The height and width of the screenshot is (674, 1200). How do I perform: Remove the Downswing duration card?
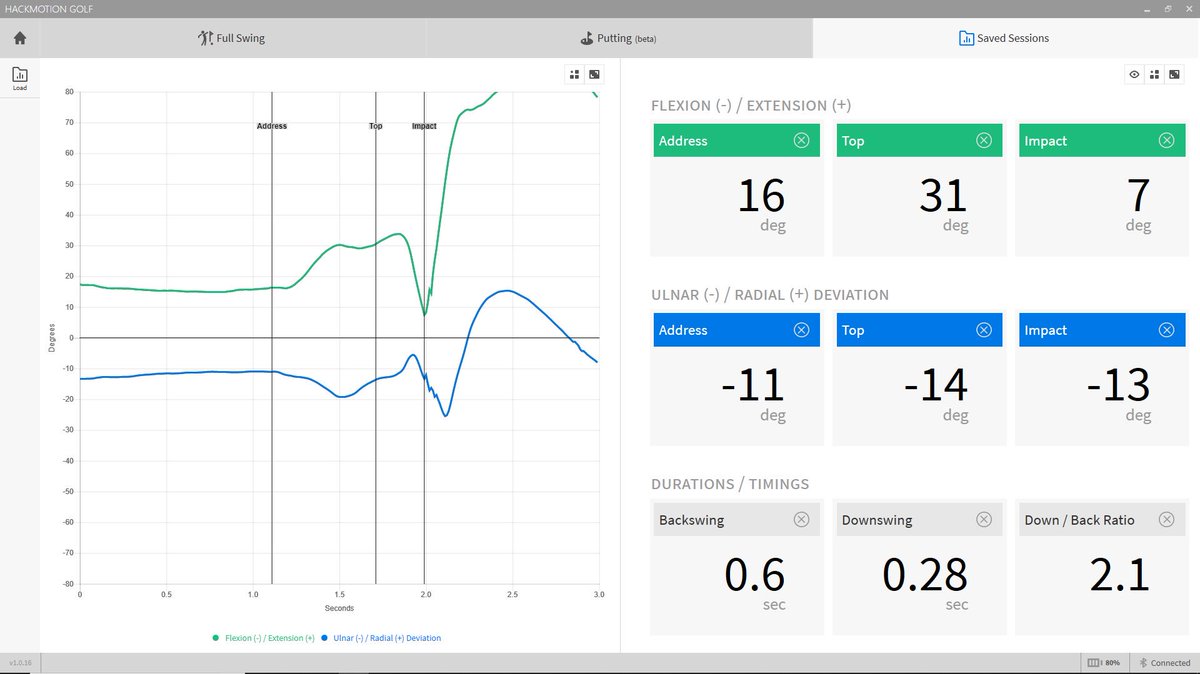coord(984,519)
